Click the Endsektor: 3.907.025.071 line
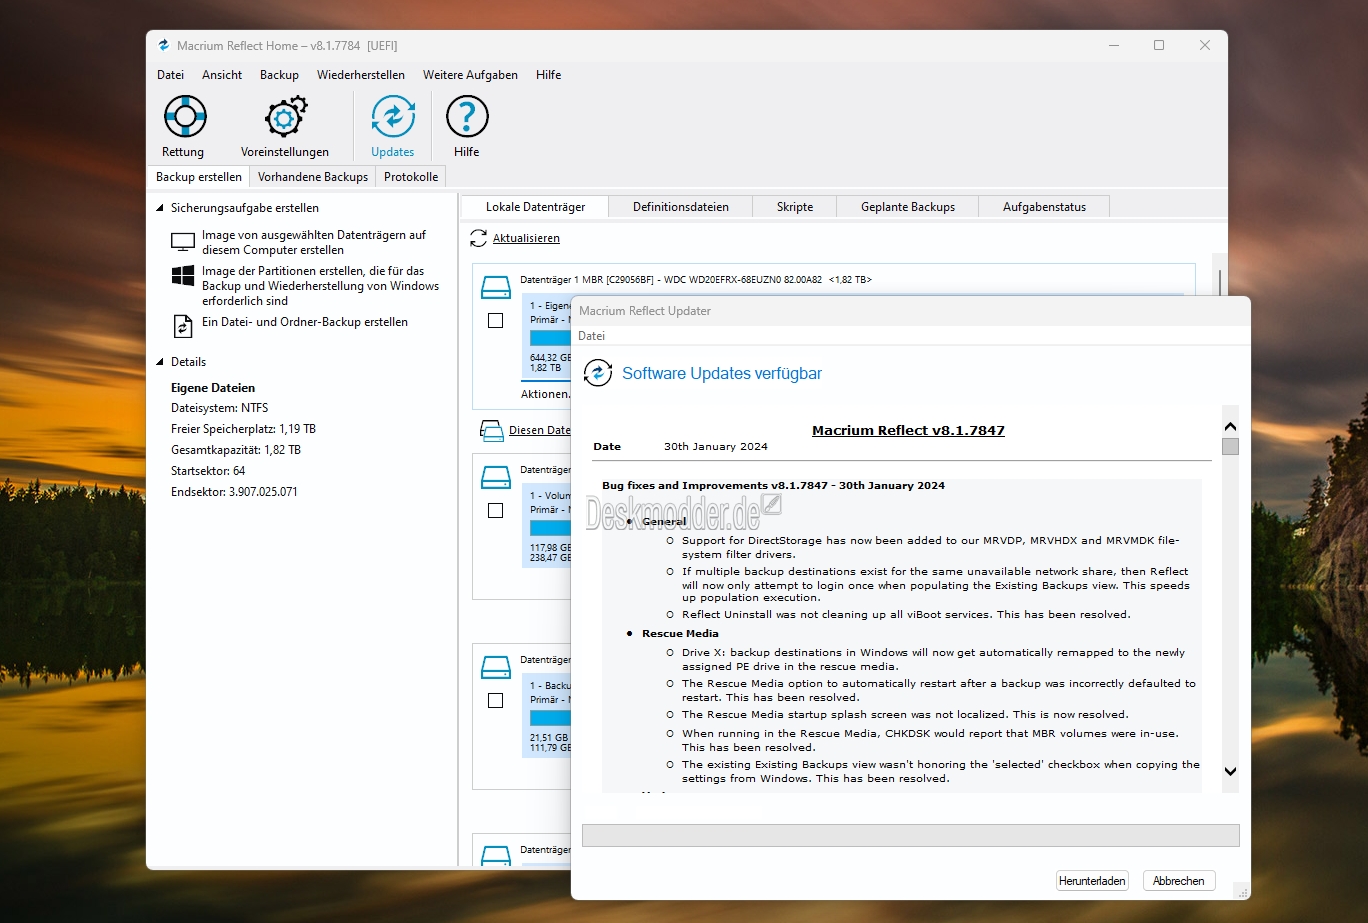1368x923 pixels. 234,492
